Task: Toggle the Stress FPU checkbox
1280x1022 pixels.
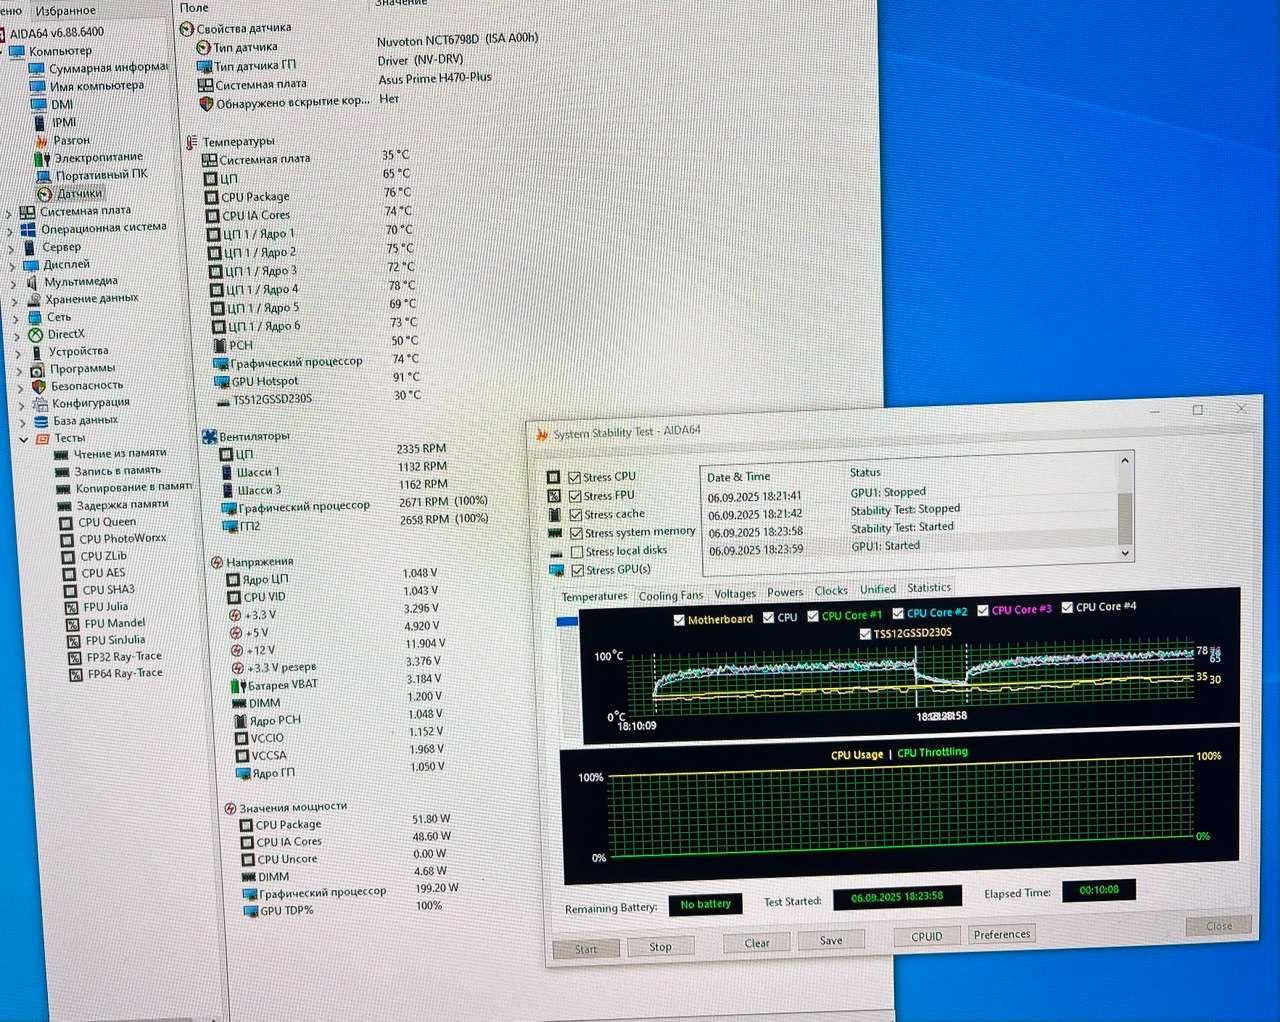Action: (x=575, y=496)
